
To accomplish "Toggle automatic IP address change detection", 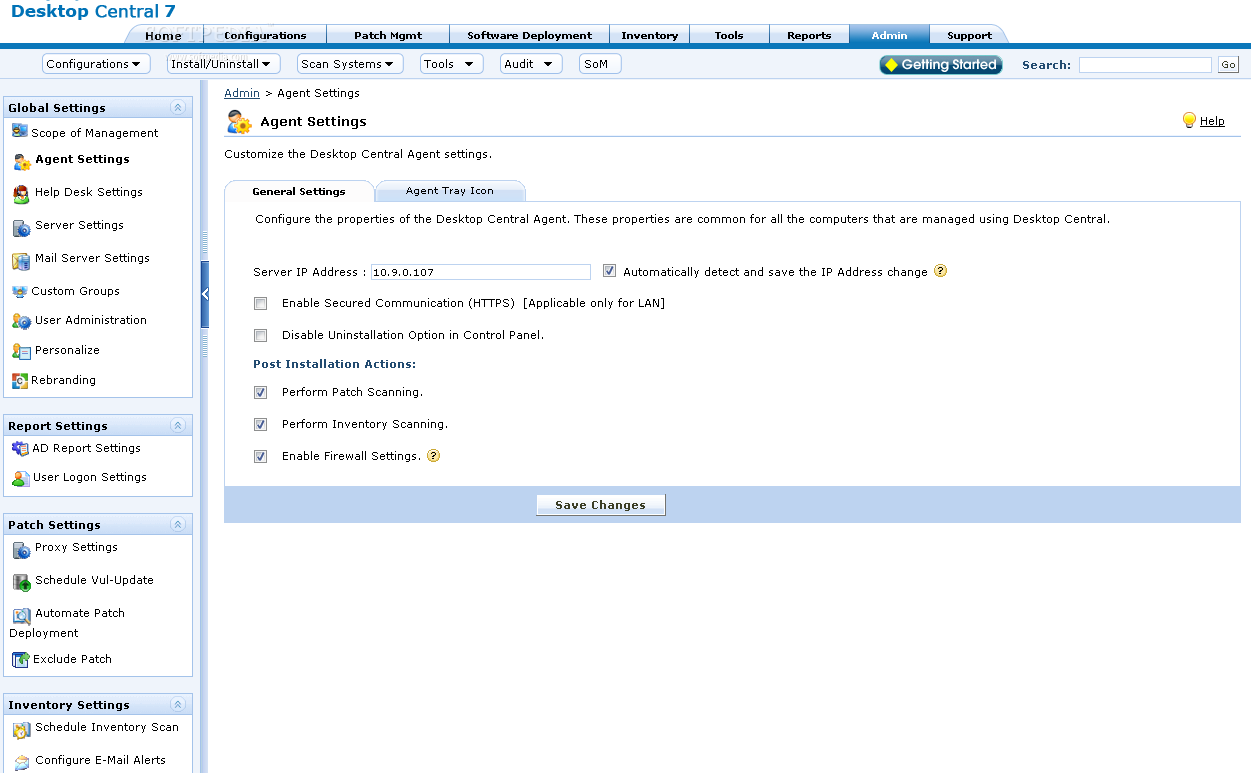I will click(610, 271).
